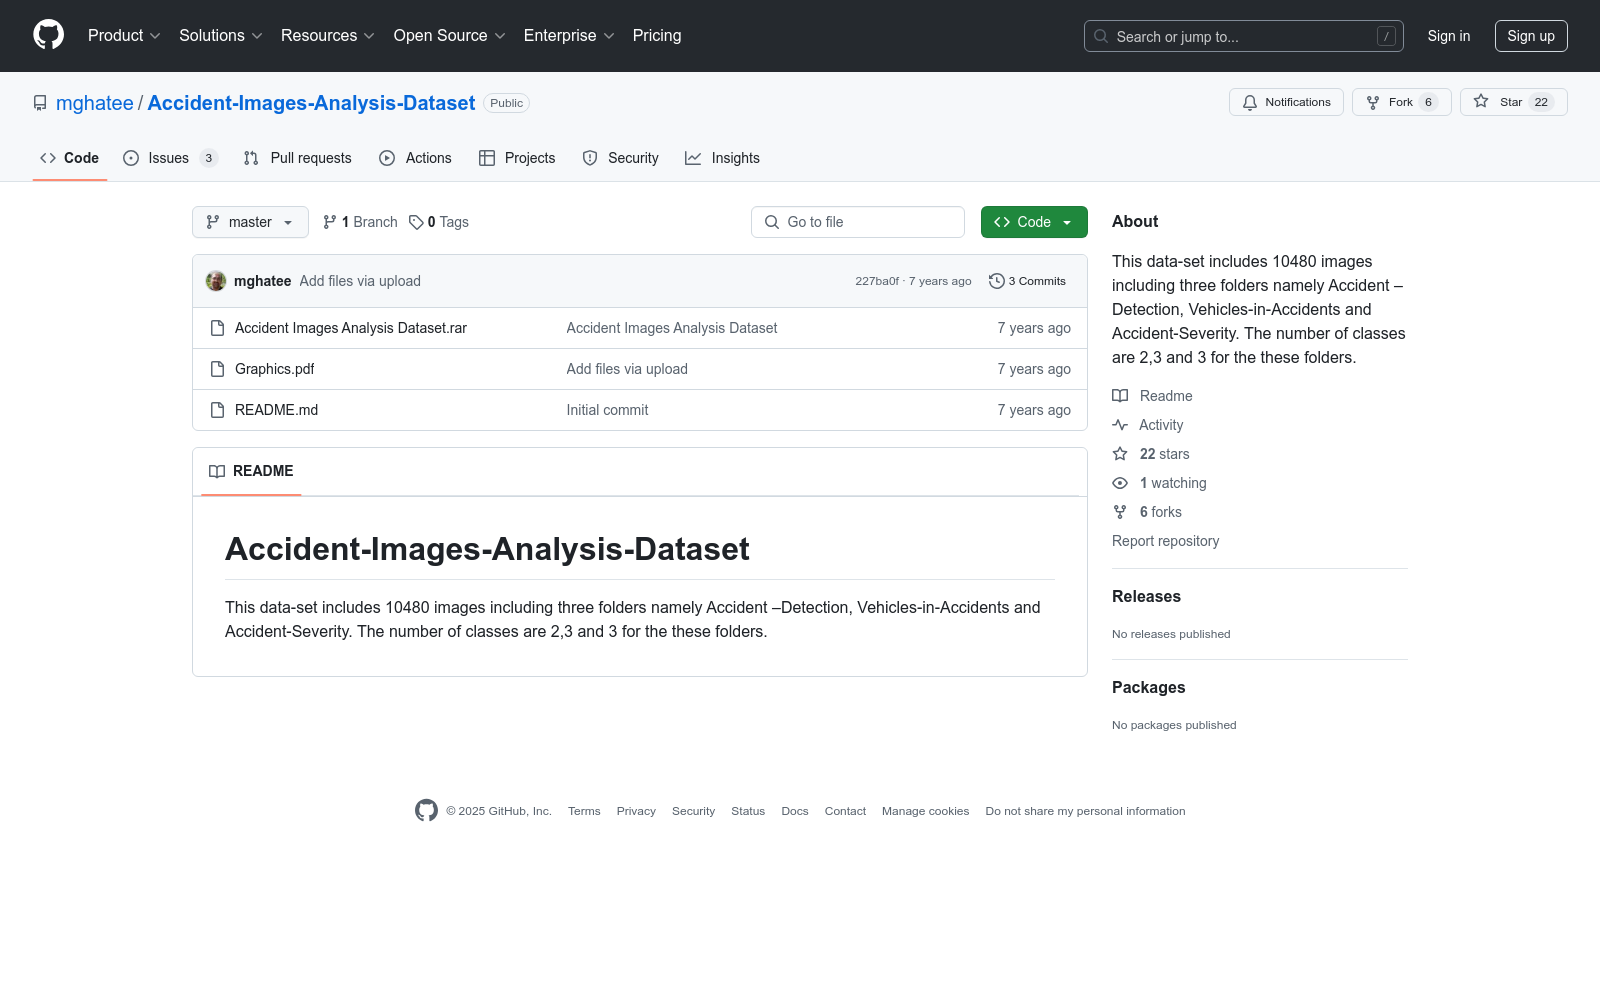Click the Terms footer link
Screen dimensions: 1600x1000
coord(584,811)
